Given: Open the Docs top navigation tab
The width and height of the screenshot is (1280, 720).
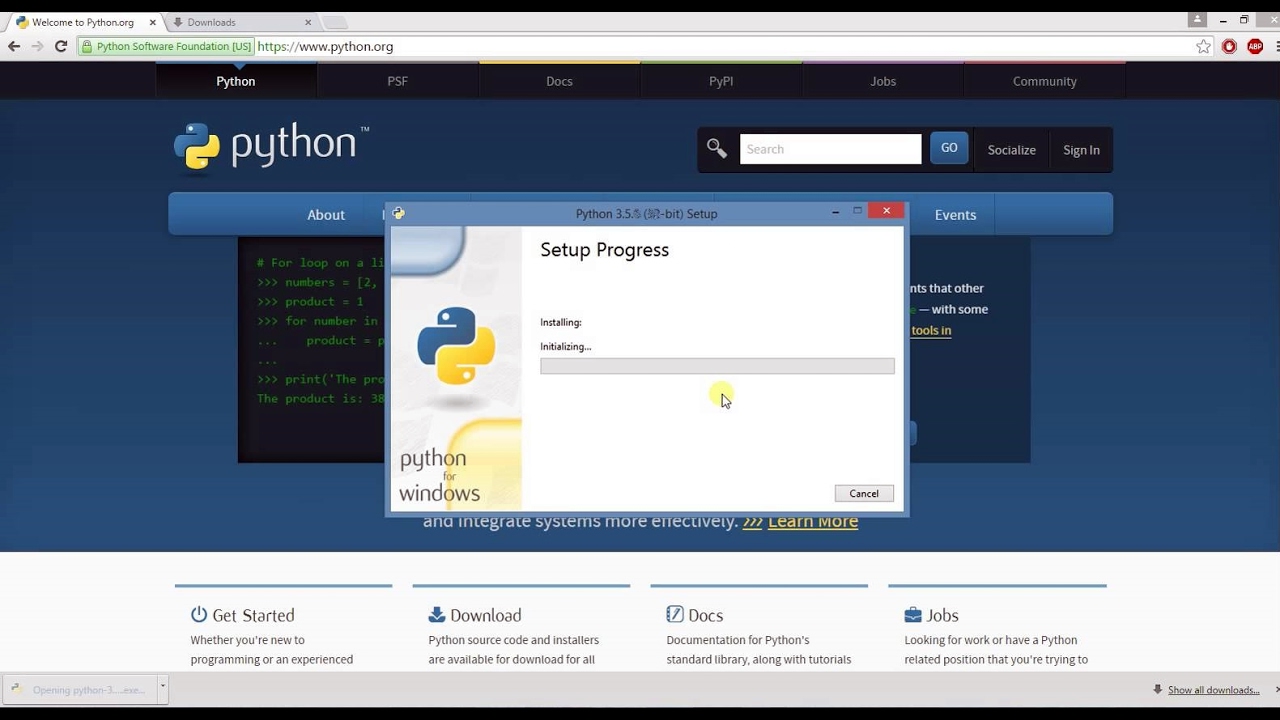Looking at the screenshot, I should coord(559,81).
